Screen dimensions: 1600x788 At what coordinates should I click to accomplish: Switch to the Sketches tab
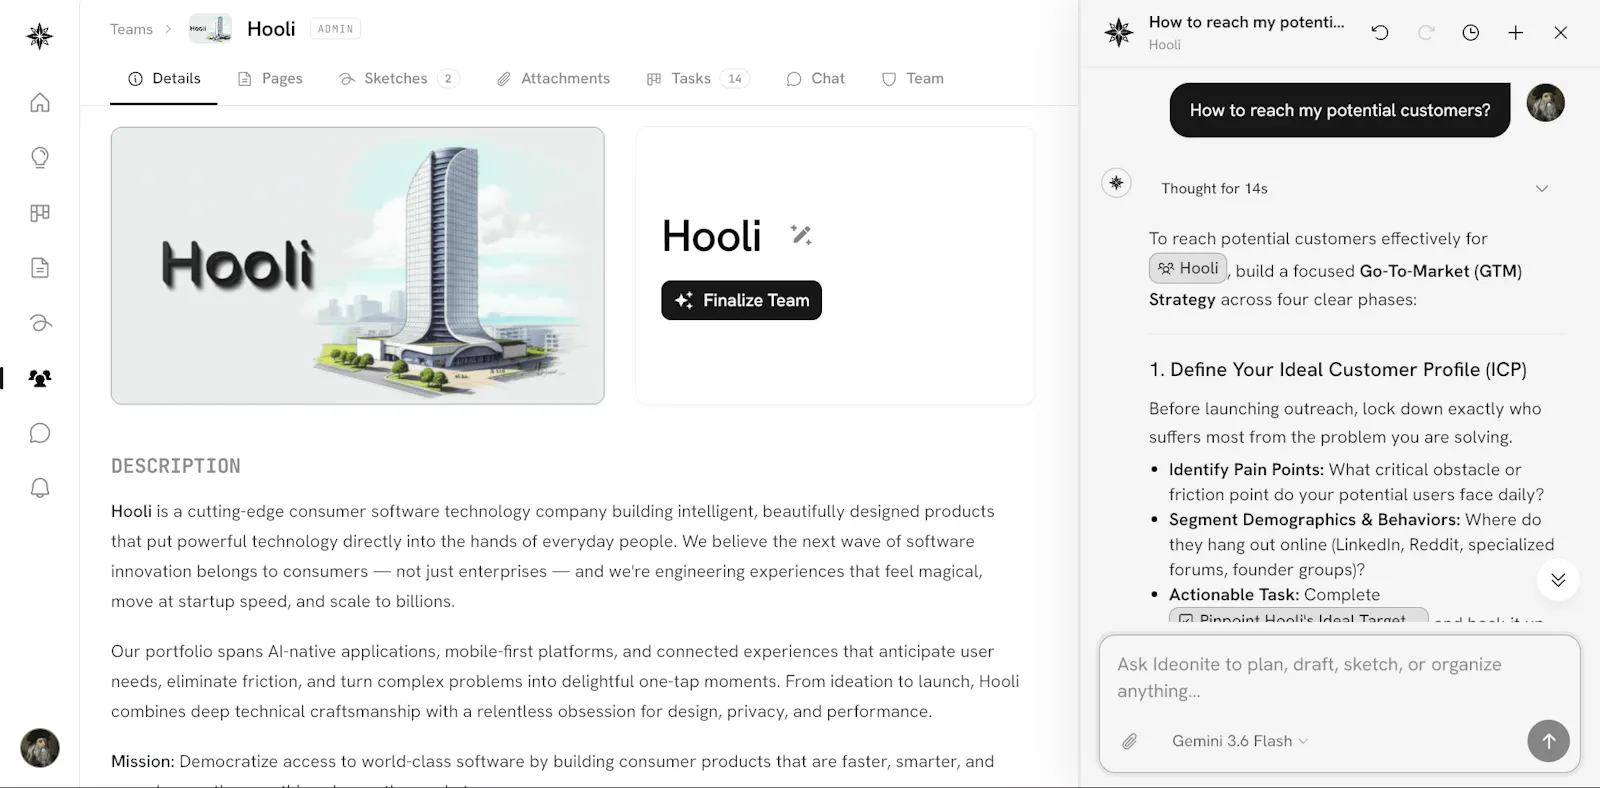[398, 78]
